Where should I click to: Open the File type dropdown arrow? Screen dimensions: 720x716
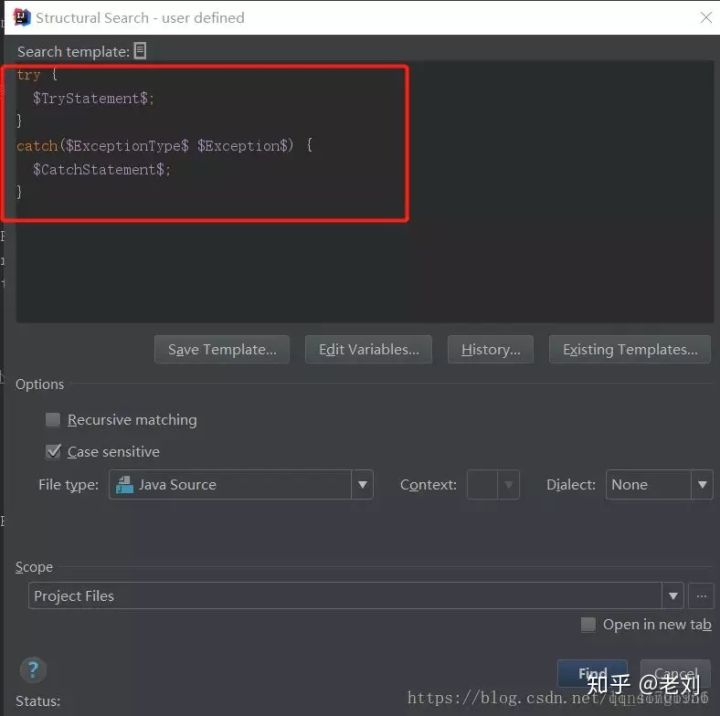coord(362,485)
